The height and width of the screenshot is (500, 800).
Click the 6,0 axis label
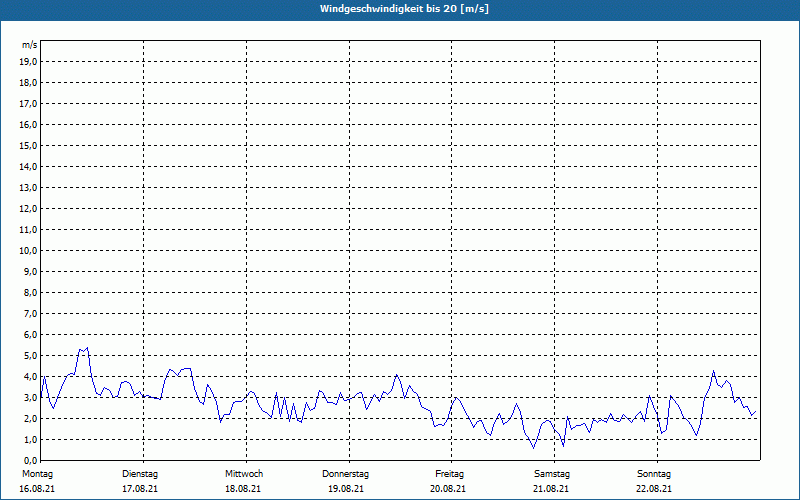click(30, 335)
